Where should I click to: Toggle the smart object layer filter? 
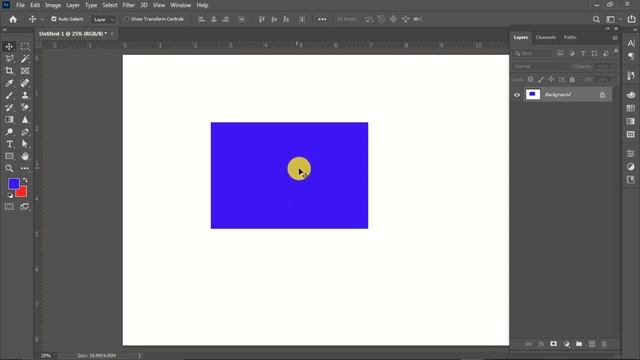tap(606, 53)
